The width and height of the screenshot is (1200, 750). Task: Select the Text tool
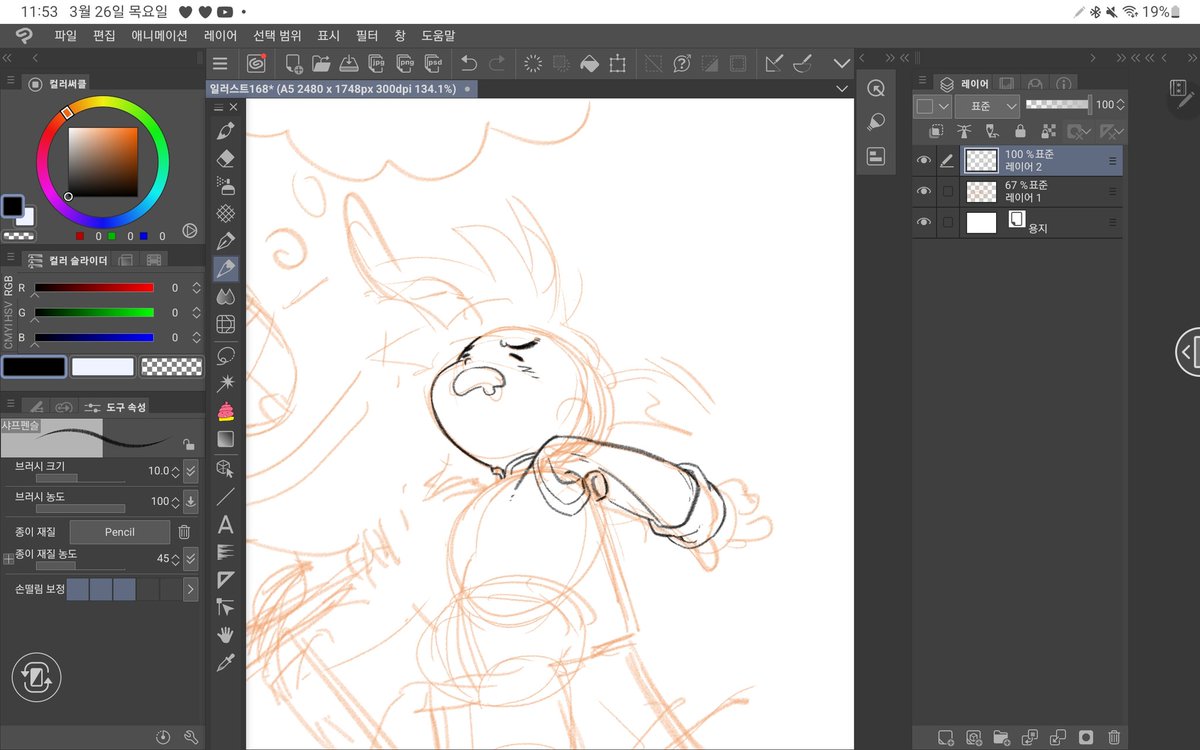coord(226,524)
